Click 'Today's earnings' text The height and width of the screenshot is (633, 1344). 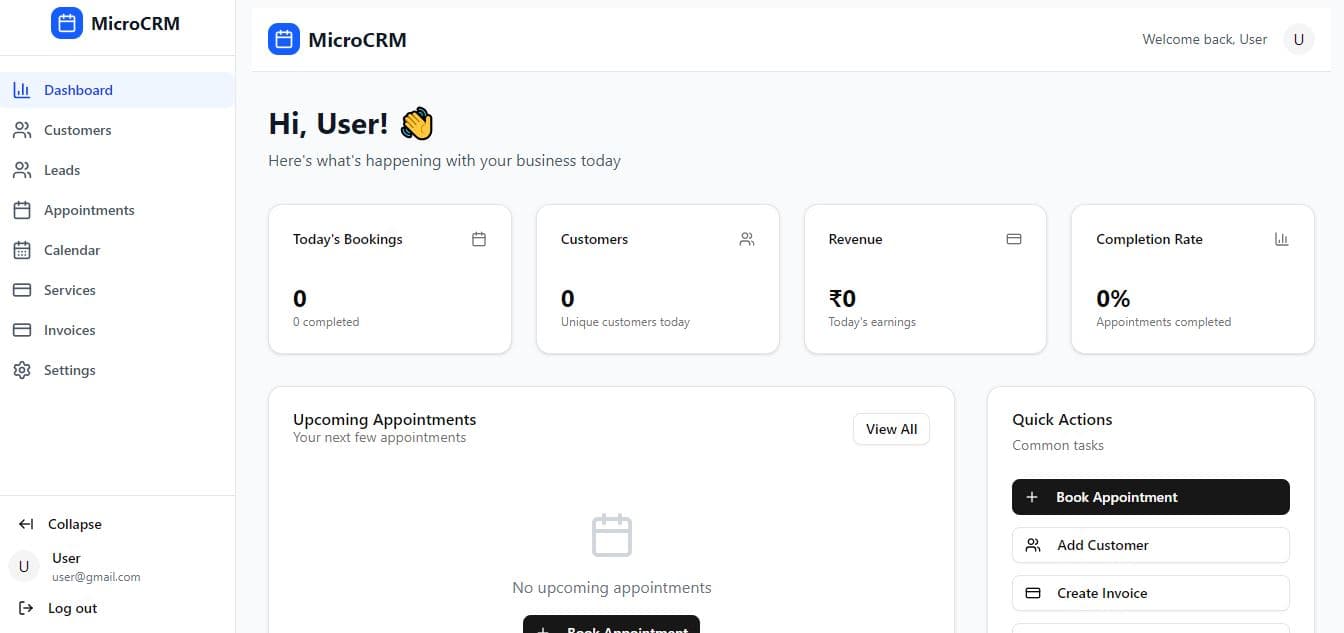tap(872, 322)
